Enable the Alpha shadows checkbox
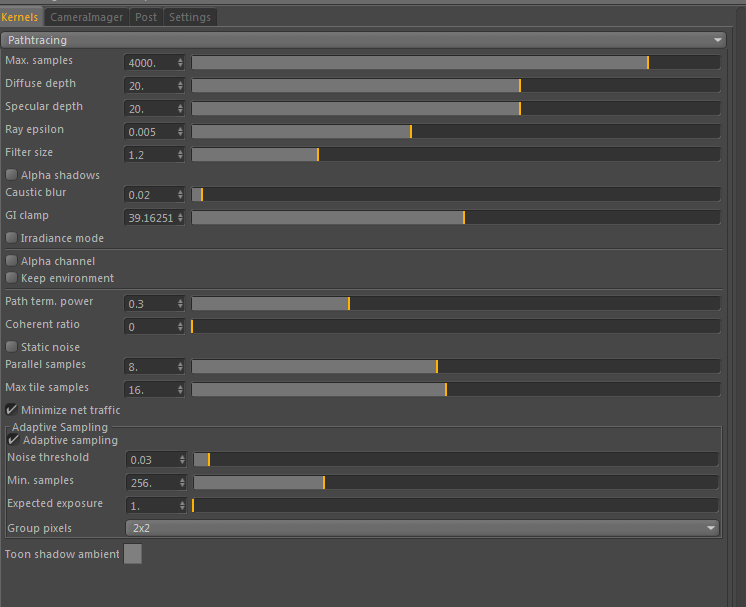Viewport: 746px width, 607px height. (x=11, y=175)
